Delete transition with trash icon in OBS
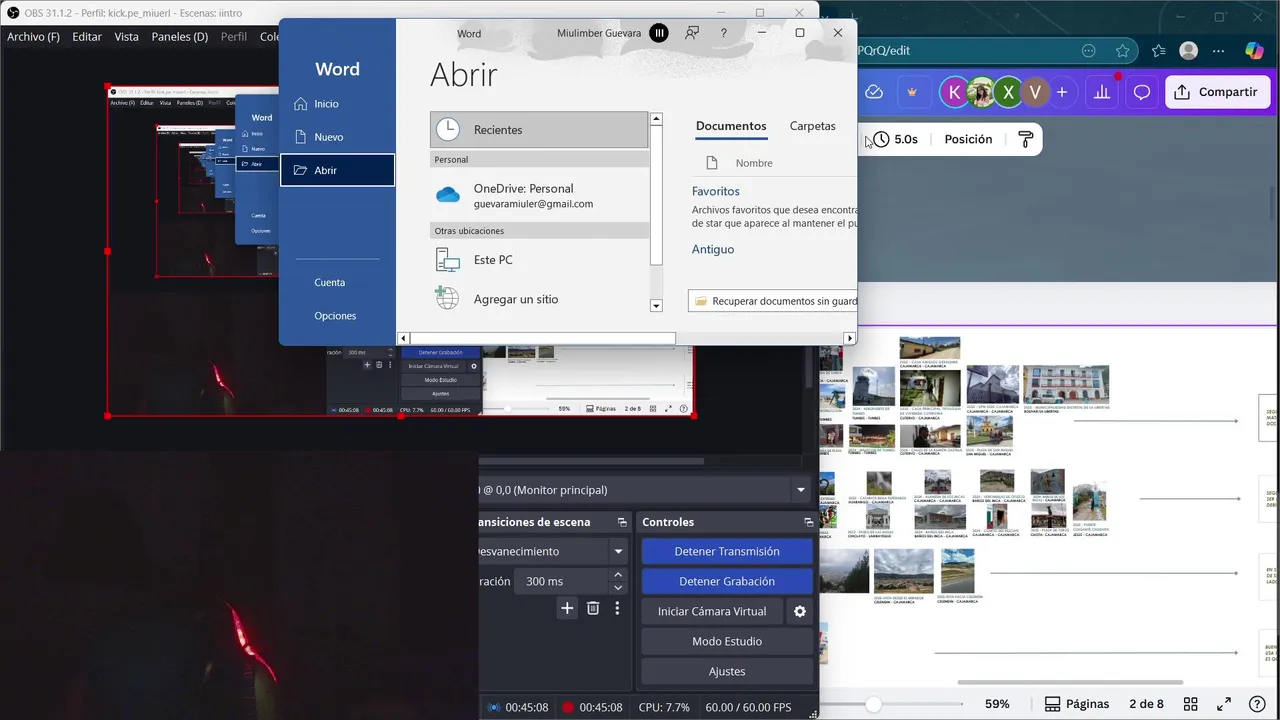This screenshot has height=720, width=1280. 593,608
